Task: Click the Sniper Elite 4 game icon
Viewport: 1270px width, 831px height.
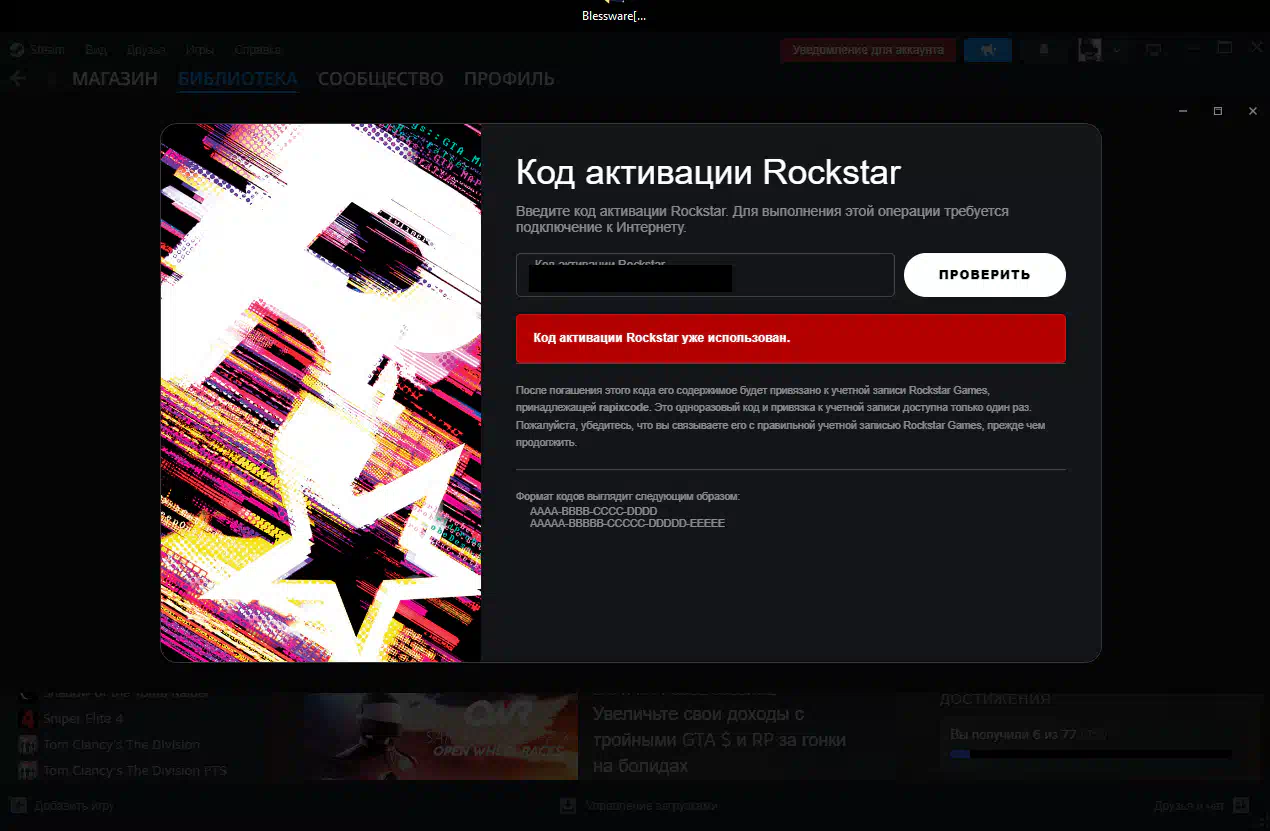Action: [x=27, y=719]
